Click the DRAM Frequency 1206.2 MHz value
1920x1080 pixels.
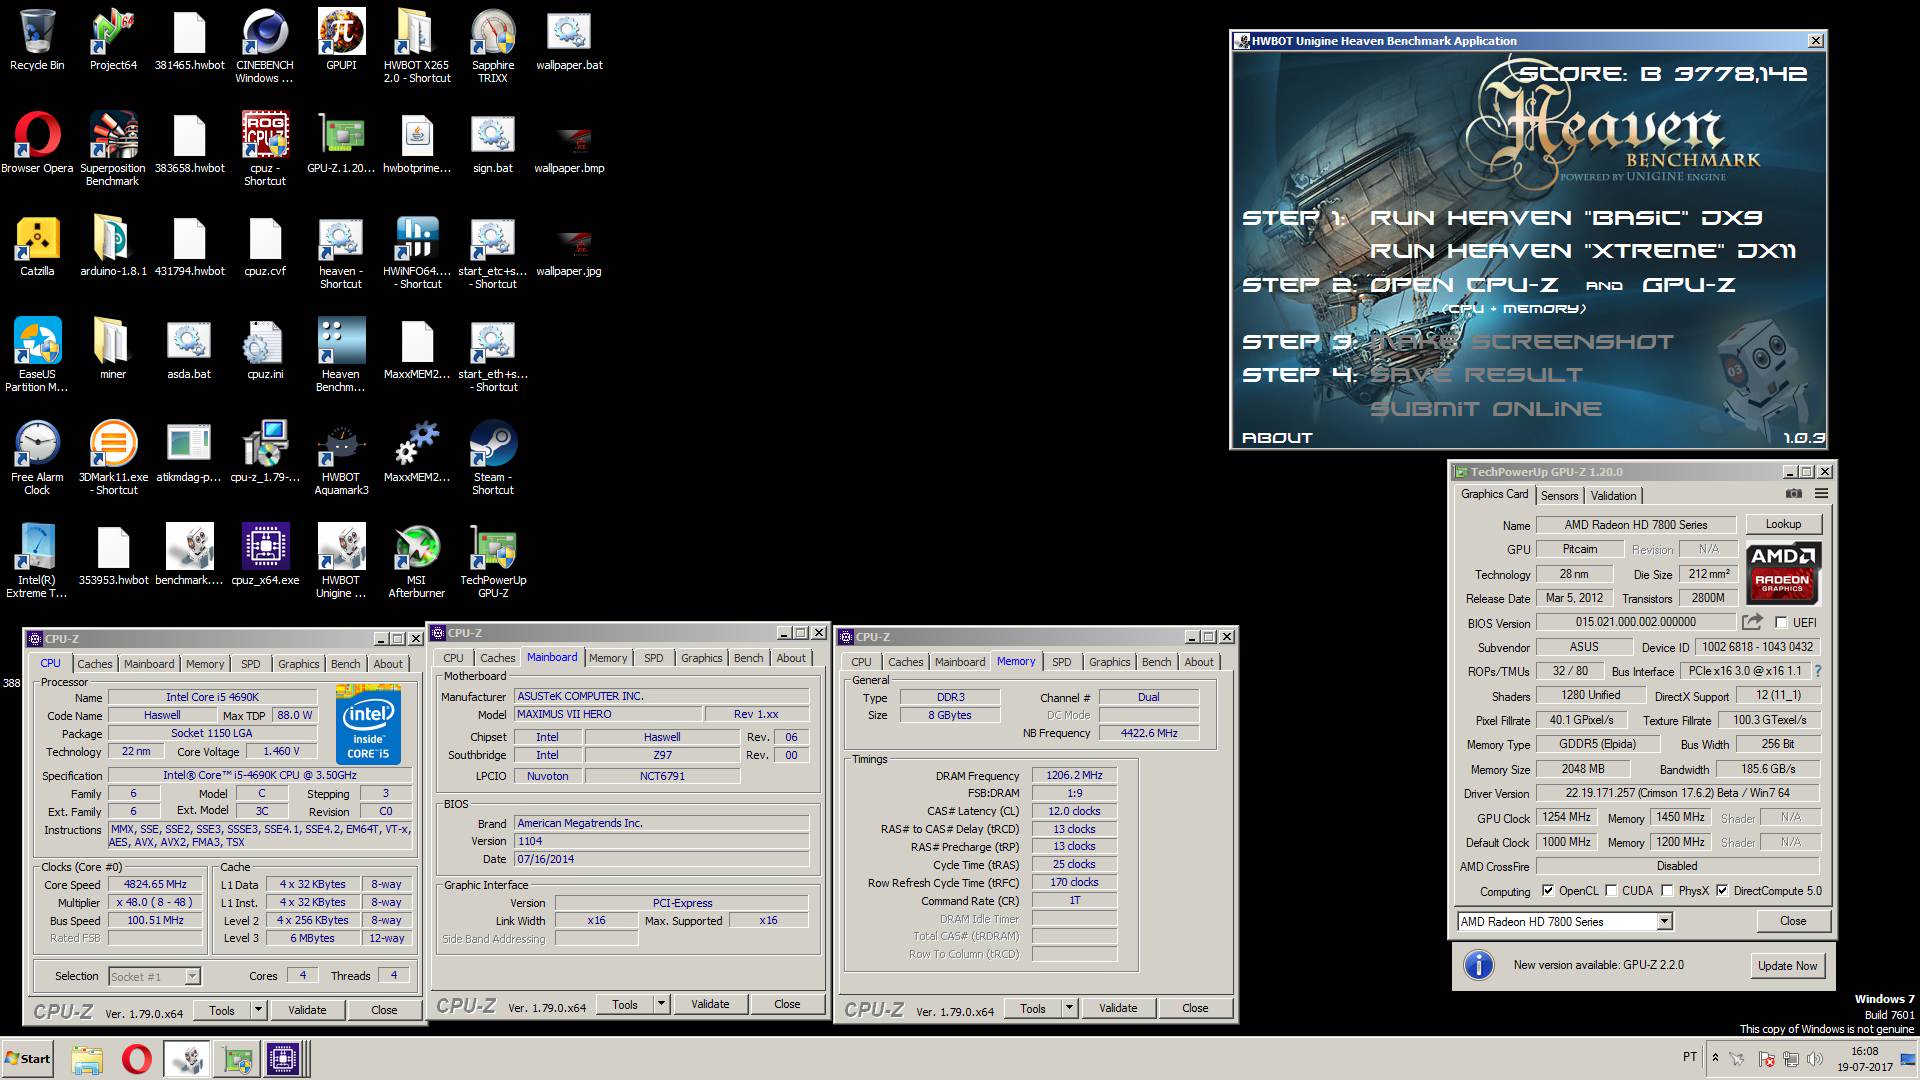point(1074,775)
